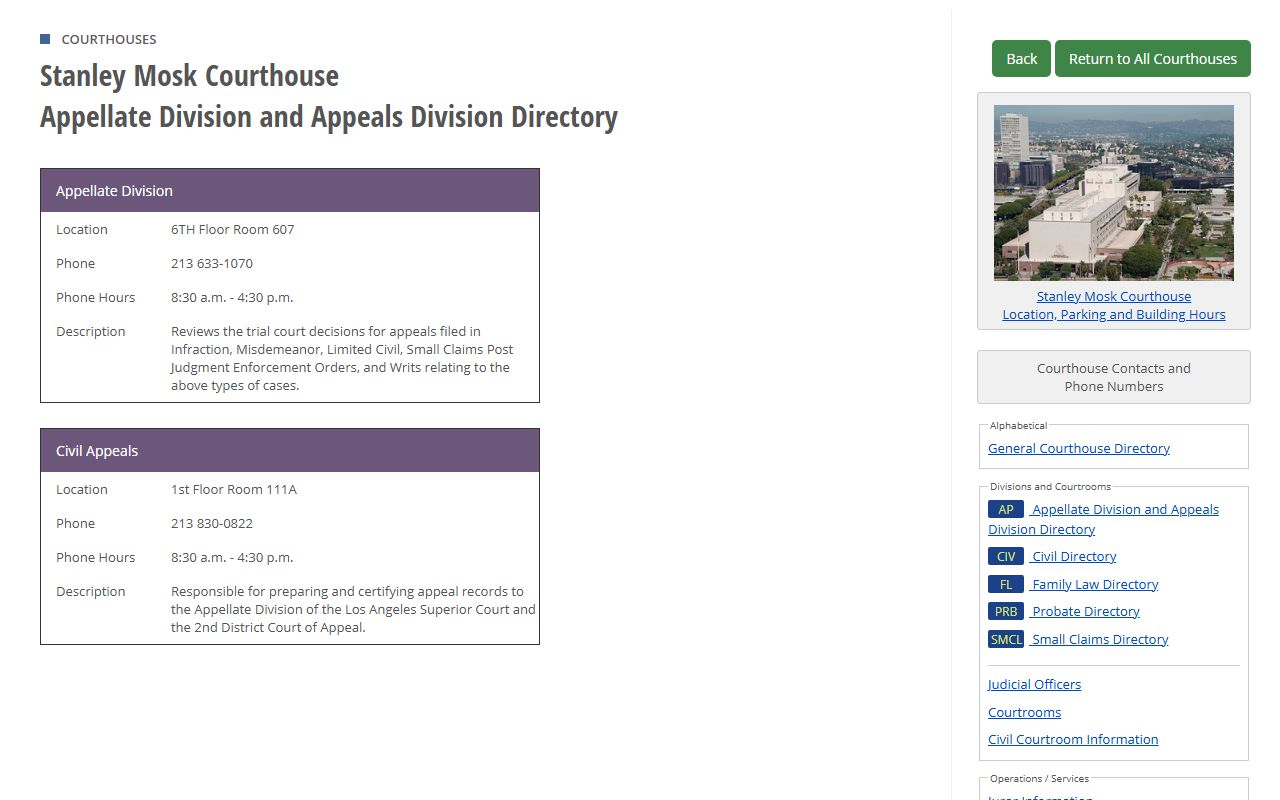This screenshot has height=800, width=1280.
Task: Open the Civil Directory link
Action: [x=1073, y=556]
